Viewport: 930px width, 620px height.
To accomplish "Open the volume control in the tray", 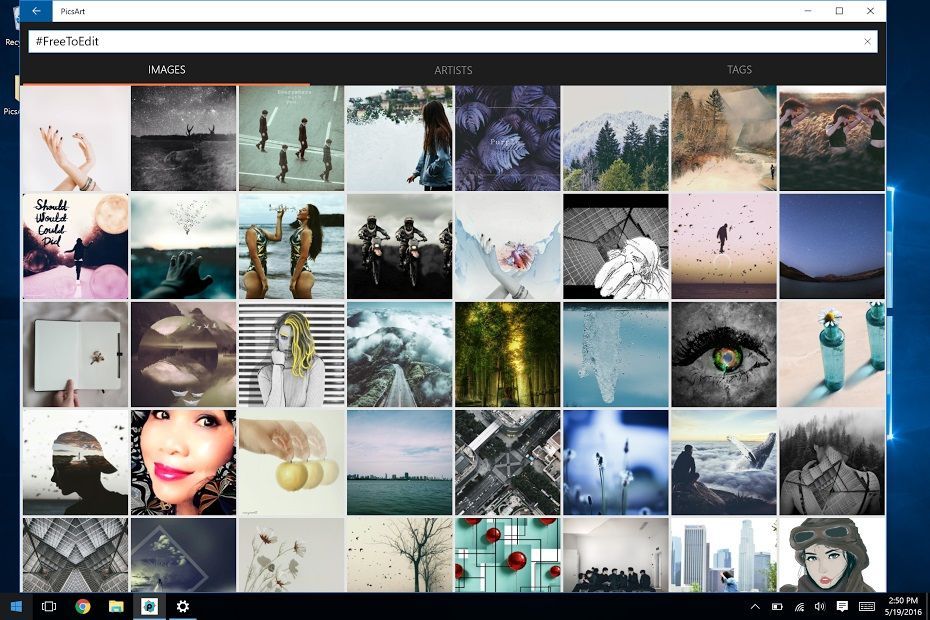I will point(821,606).
